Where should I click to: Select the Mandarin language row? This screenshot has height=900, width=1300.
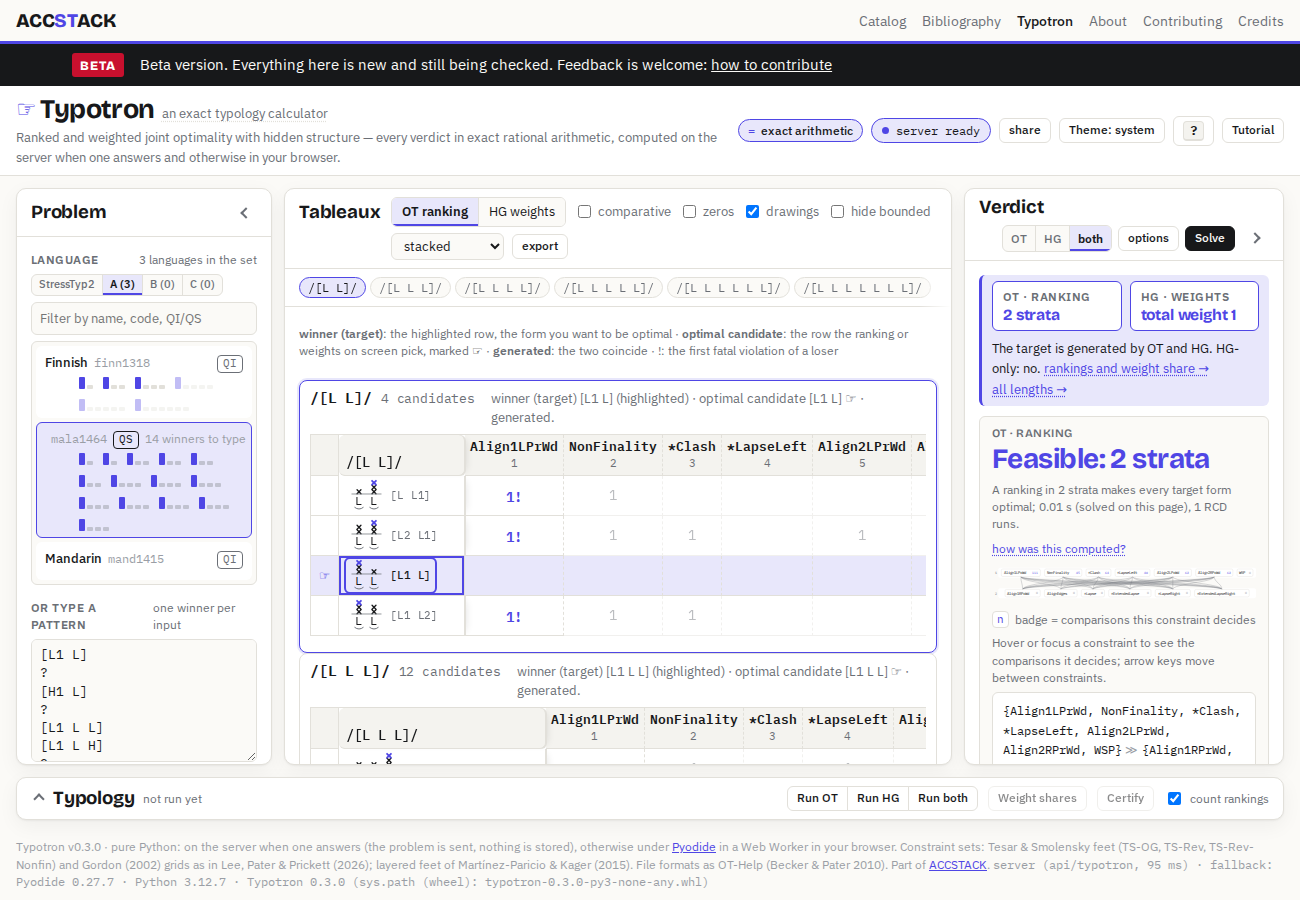(144, 559)
